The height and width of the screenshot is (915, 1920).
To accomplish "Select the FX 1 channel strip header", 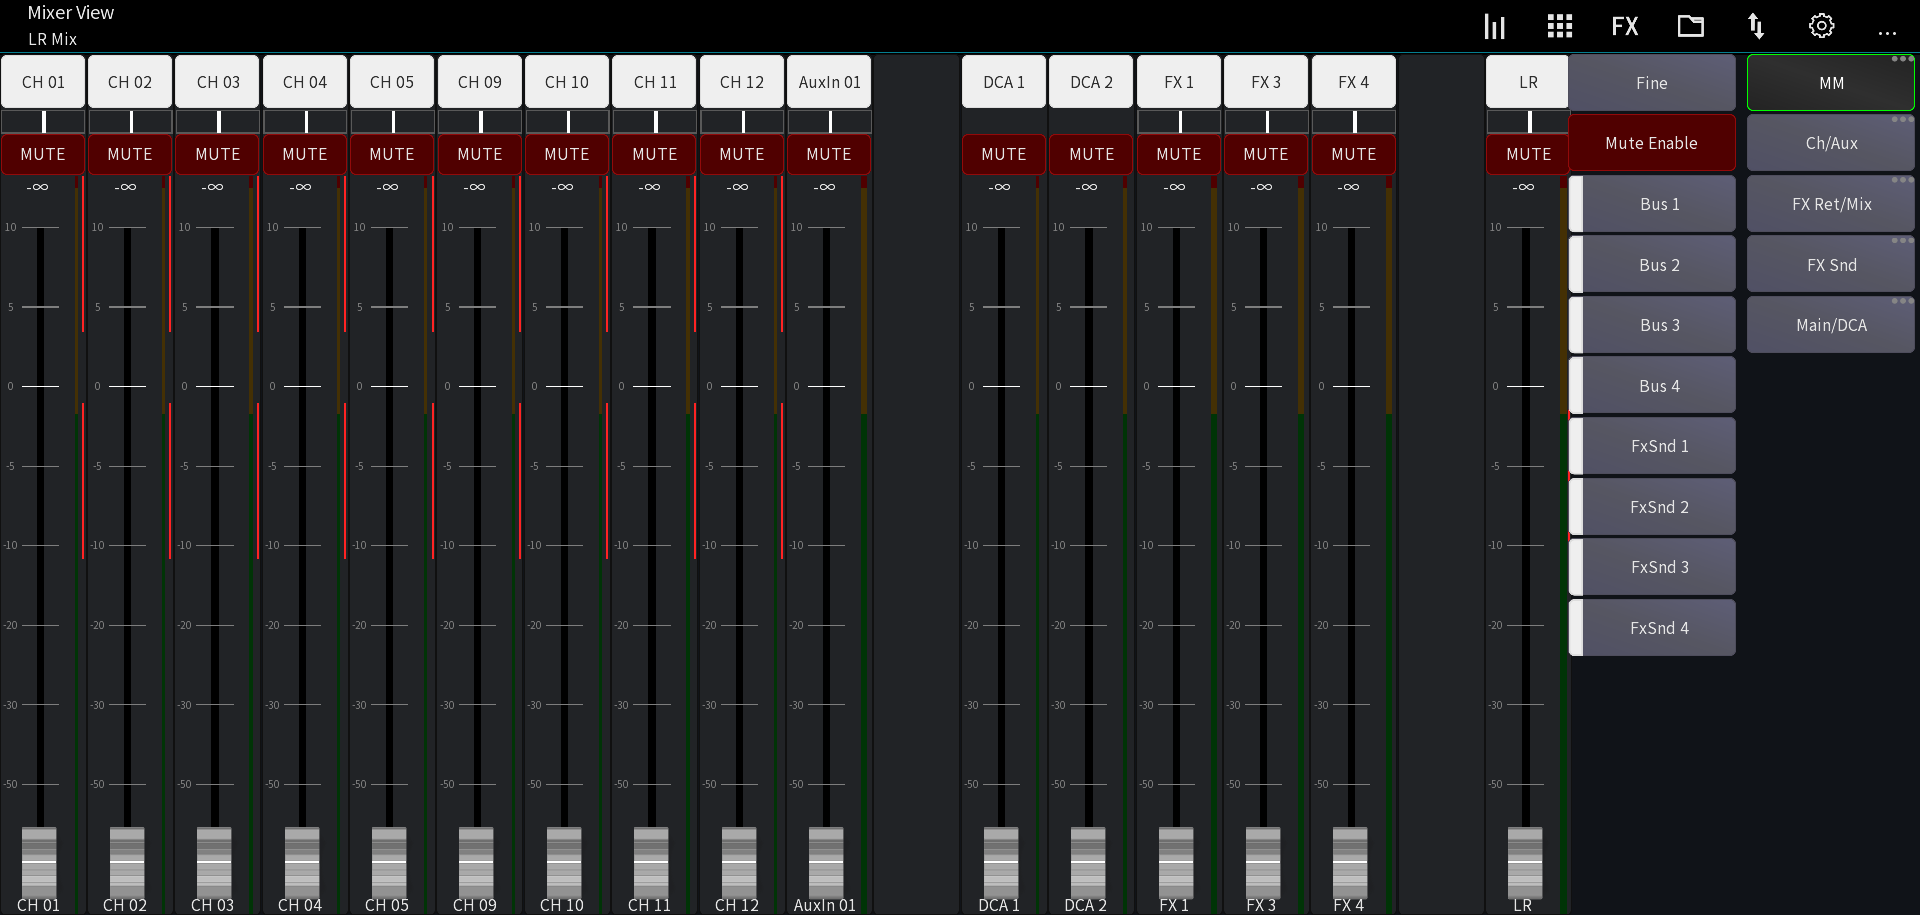I will [1178, 81].
